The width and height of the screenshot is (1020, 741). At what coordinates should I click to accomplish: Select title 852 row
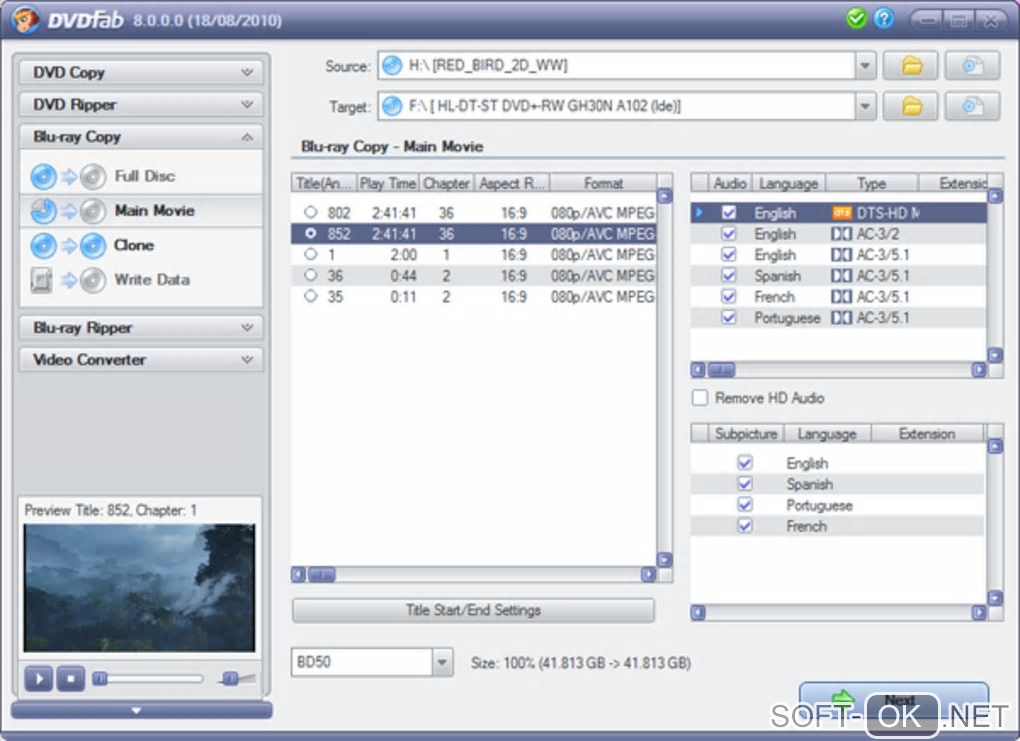pos(473,234)
